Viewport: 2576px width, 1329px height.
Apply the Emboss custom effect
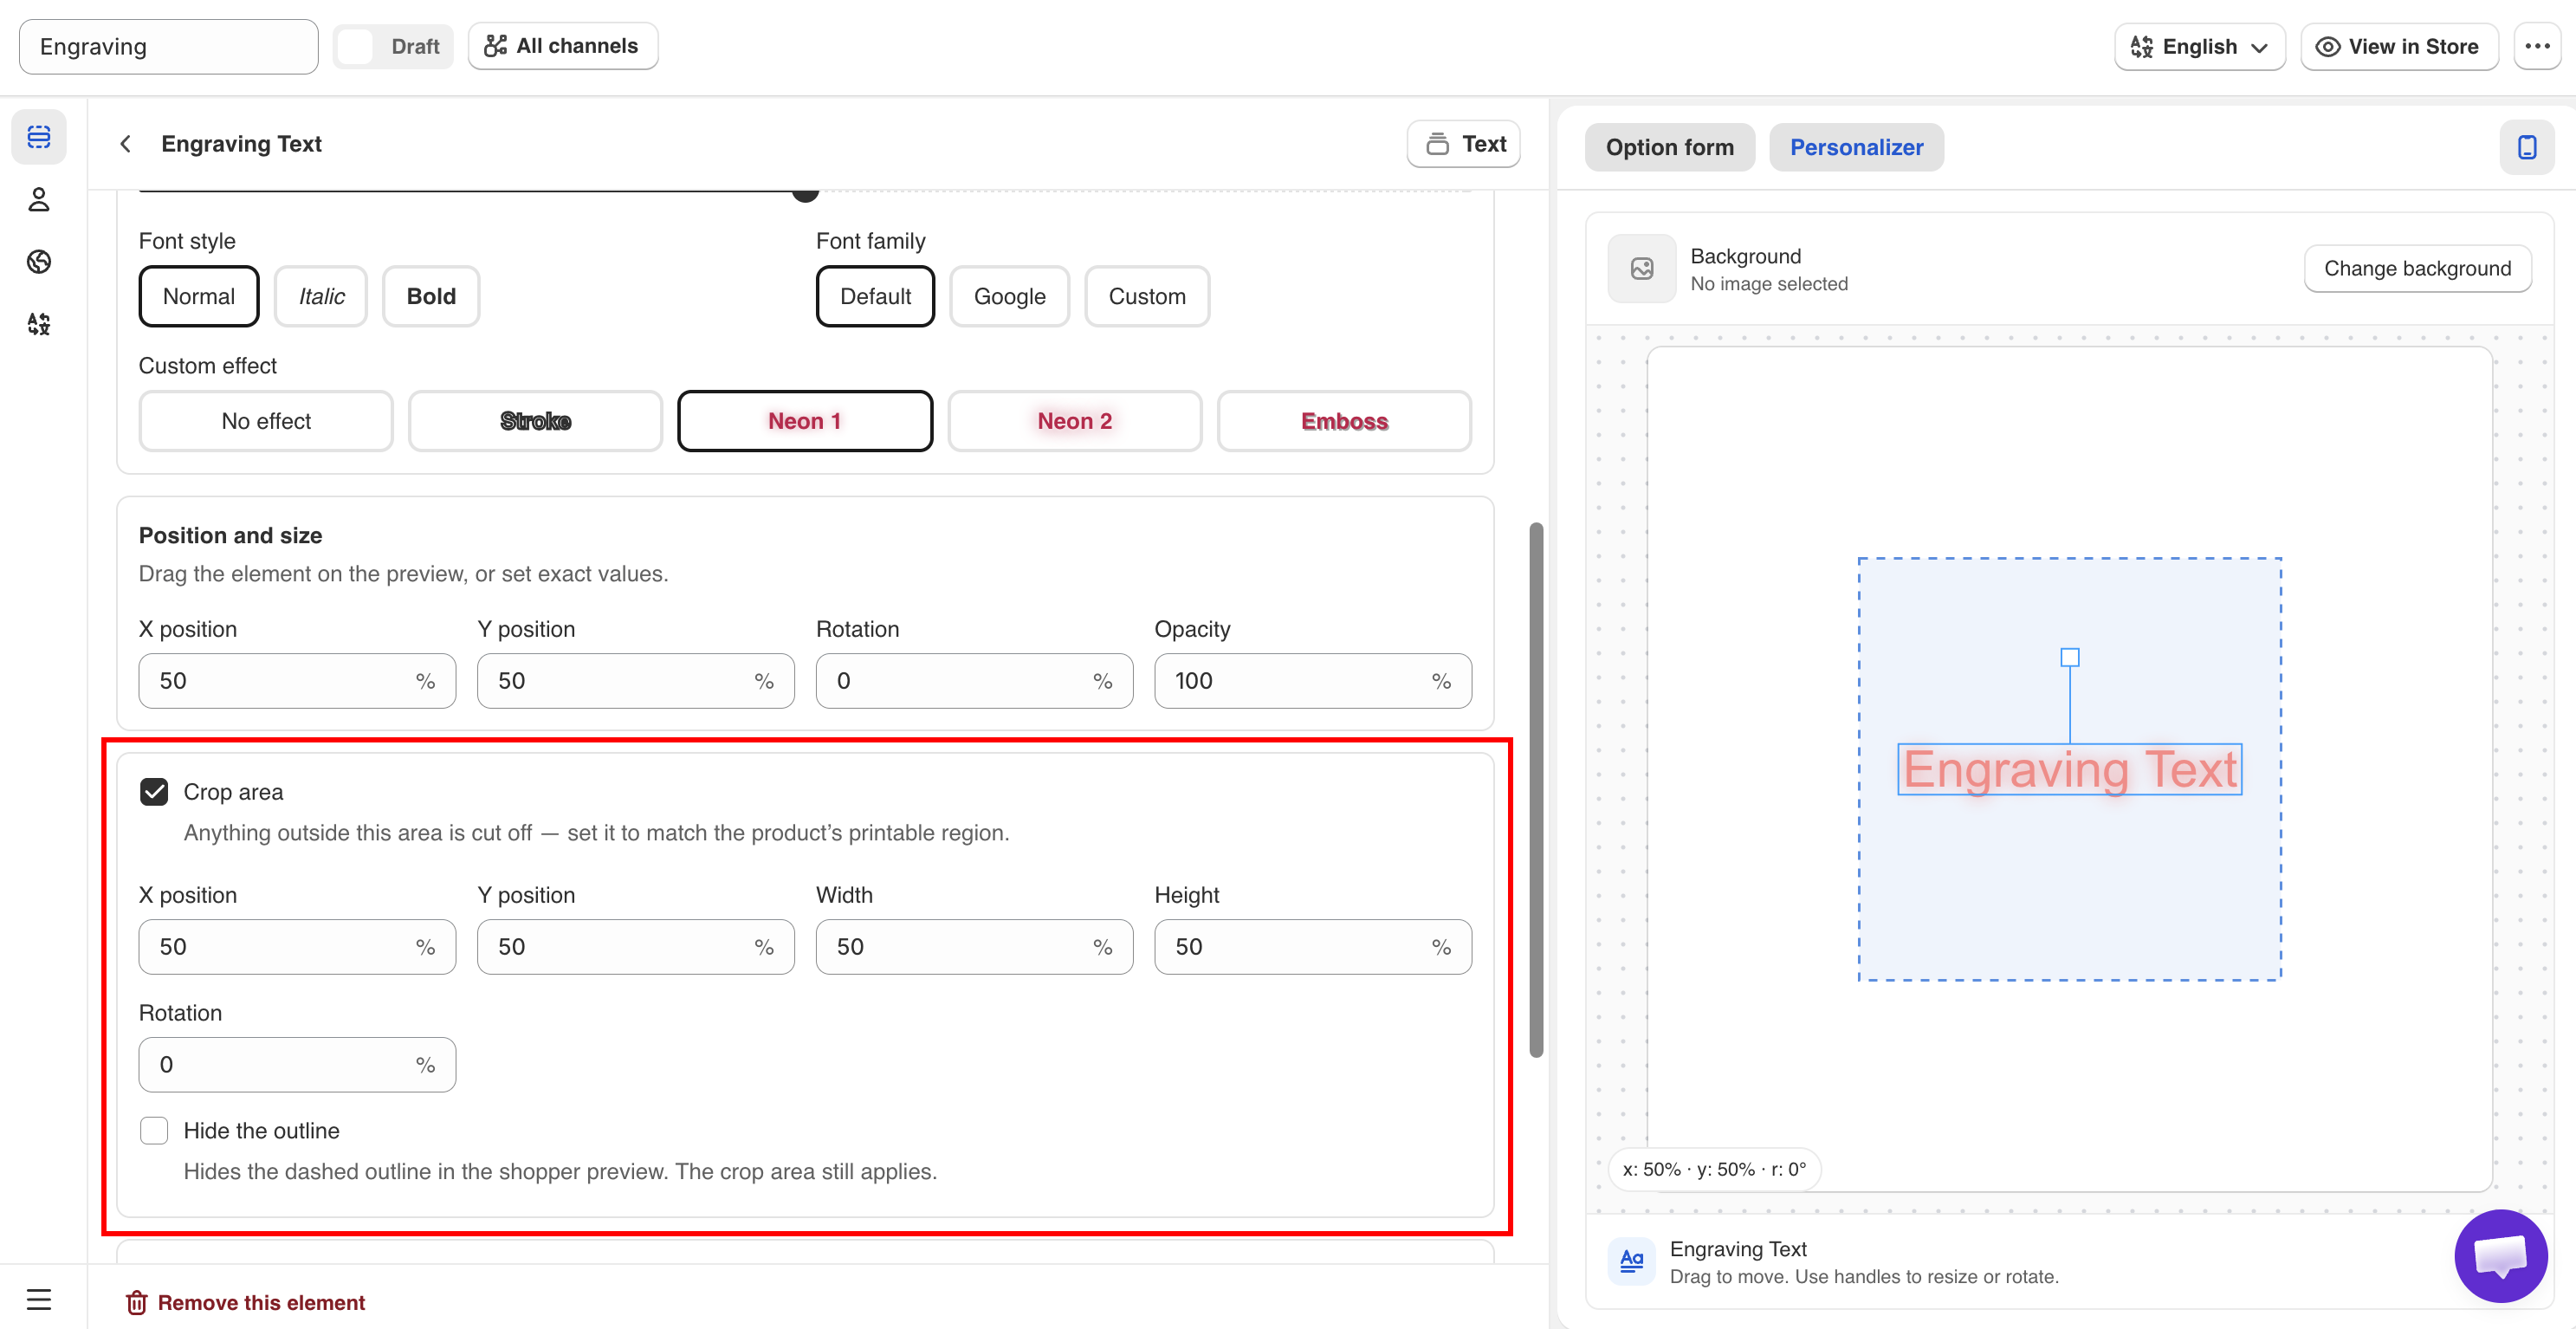point(1344,421)
